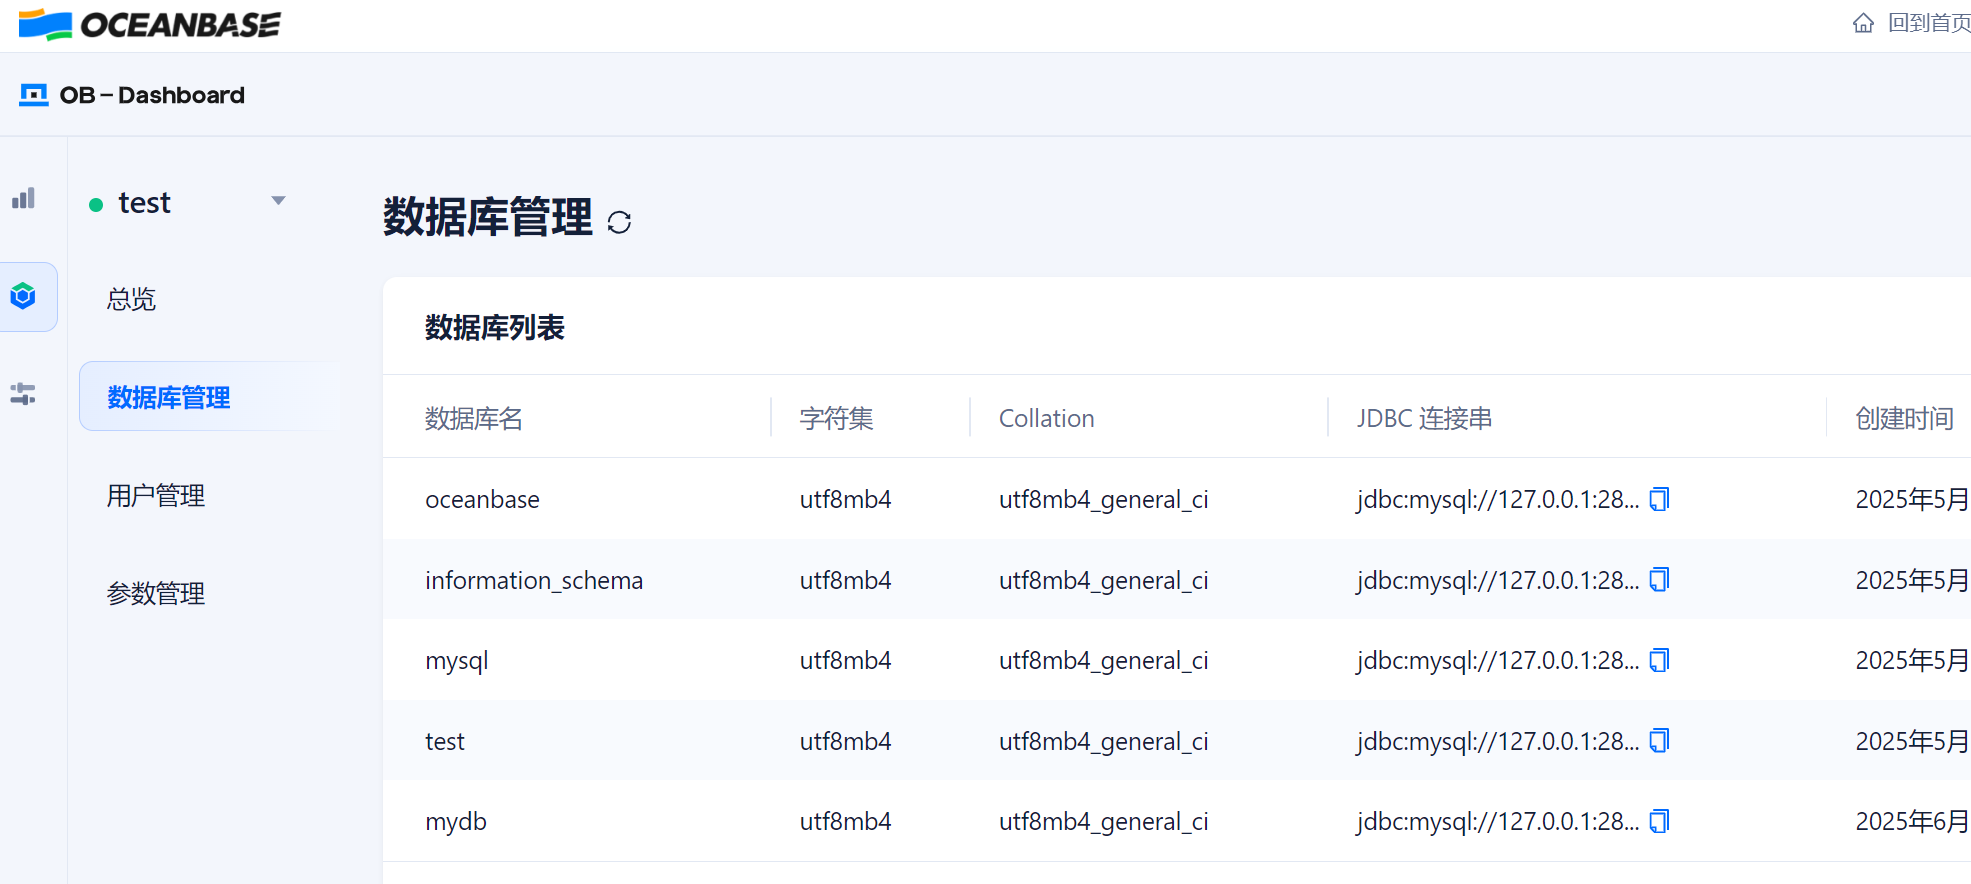Click the creation date in mysql row
Screen dimensions: 1971x884
(x=1912, y=660)
